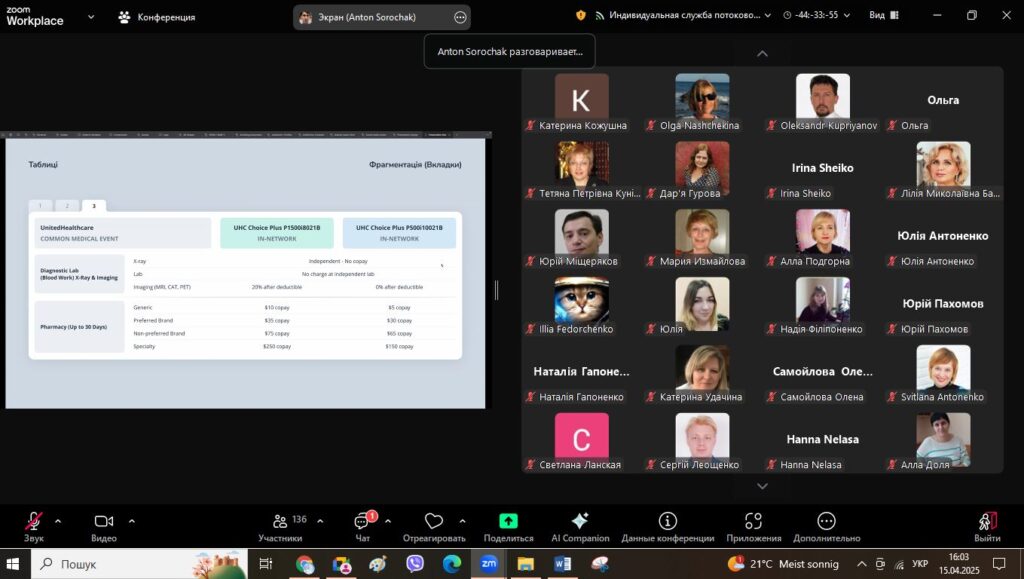Image resolution: width=1024 pixels, height=579 pixels.
Task: Click the Пошук taskbar search box
Action: pos(138,563)
